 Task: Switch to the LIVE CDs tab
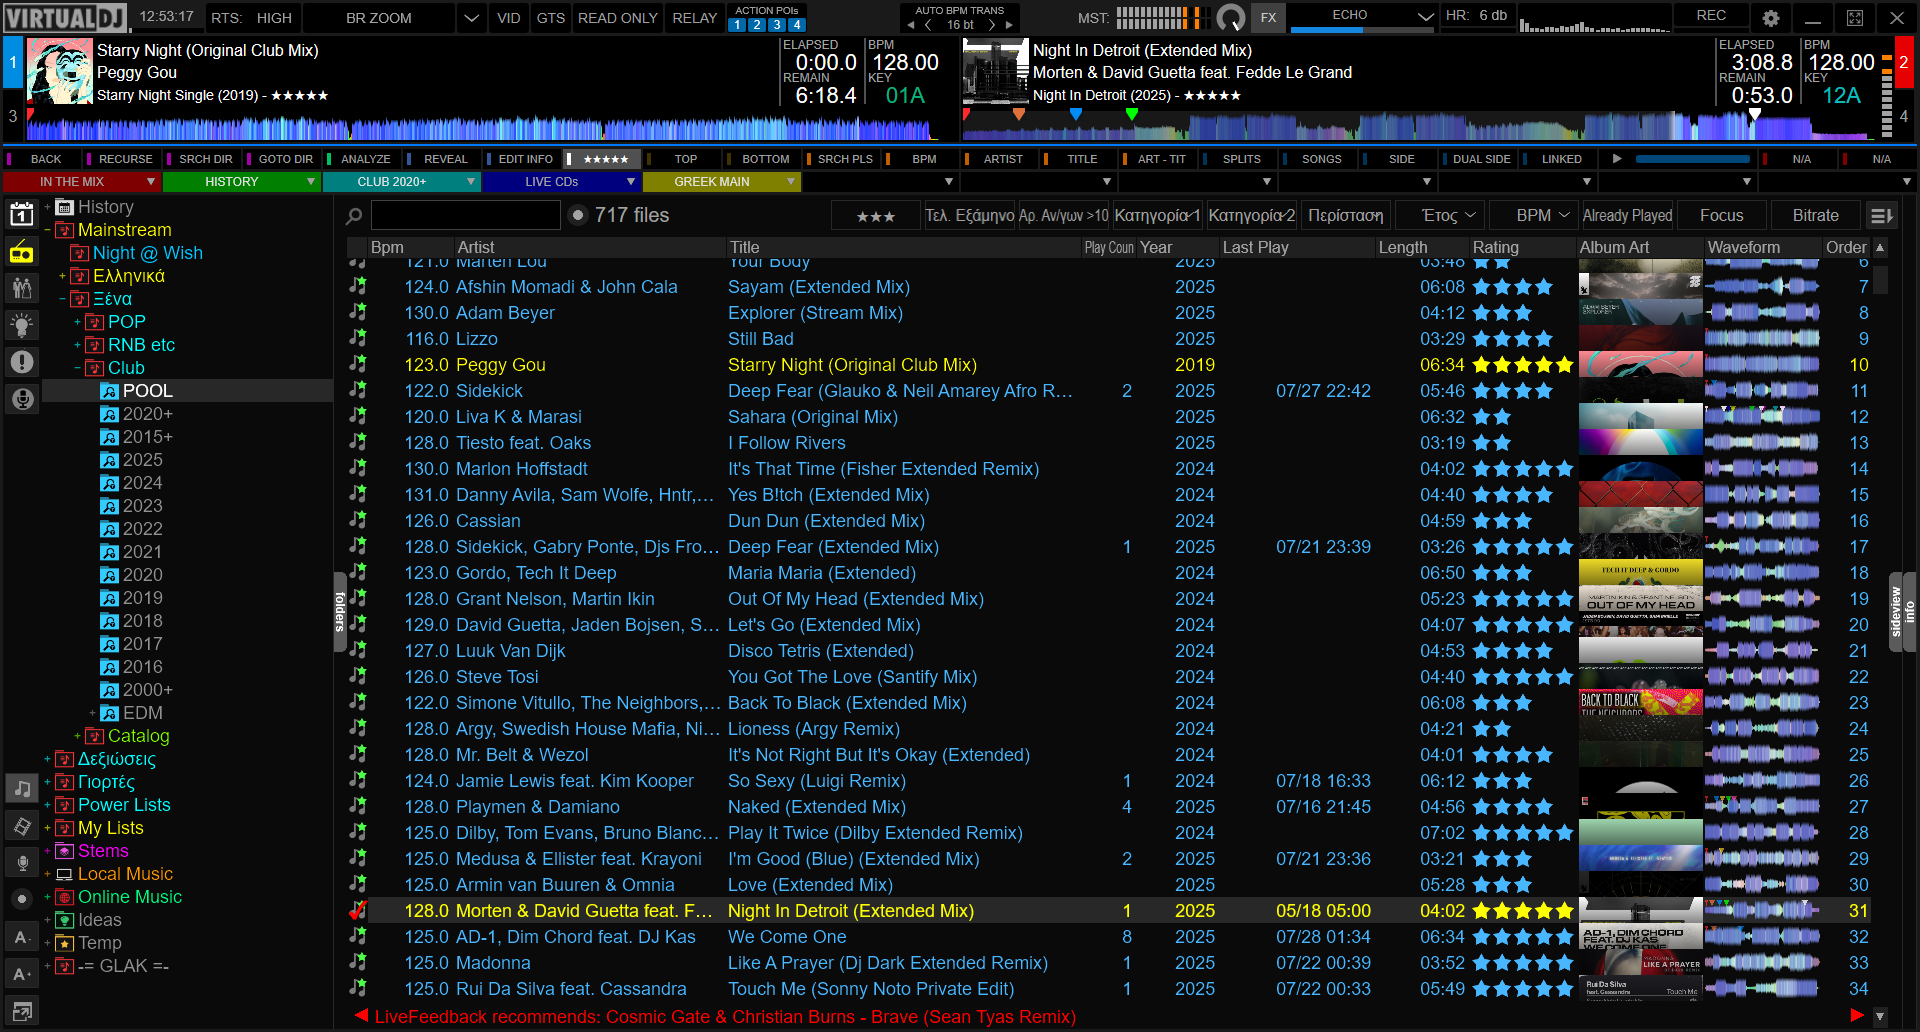pyautogui.click(x=560, y=182)
